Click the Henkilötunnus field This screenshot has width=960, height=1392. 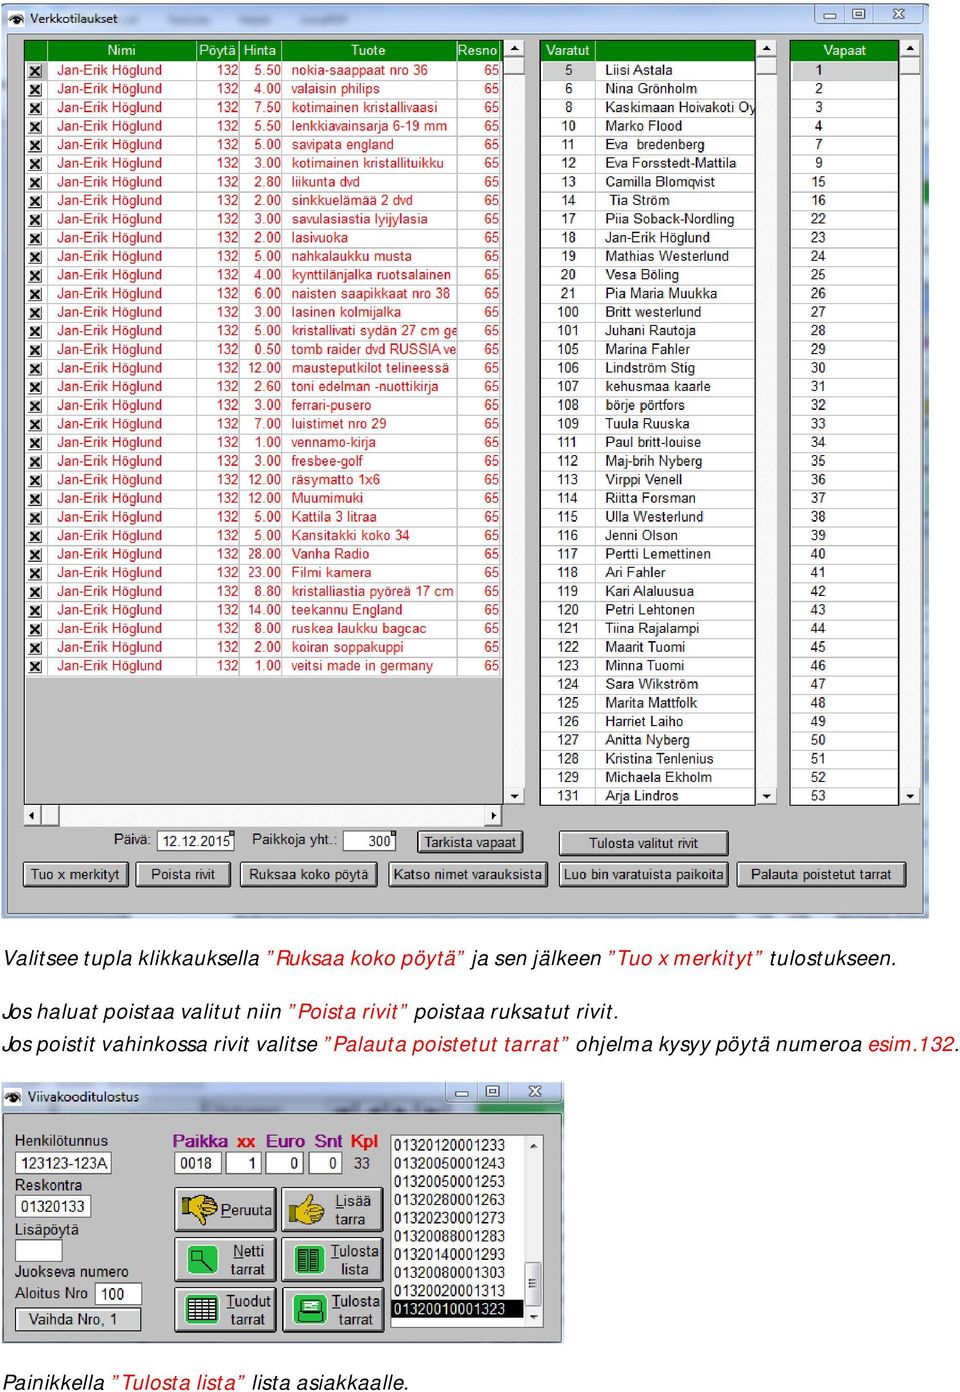[x=64, y=1163]
